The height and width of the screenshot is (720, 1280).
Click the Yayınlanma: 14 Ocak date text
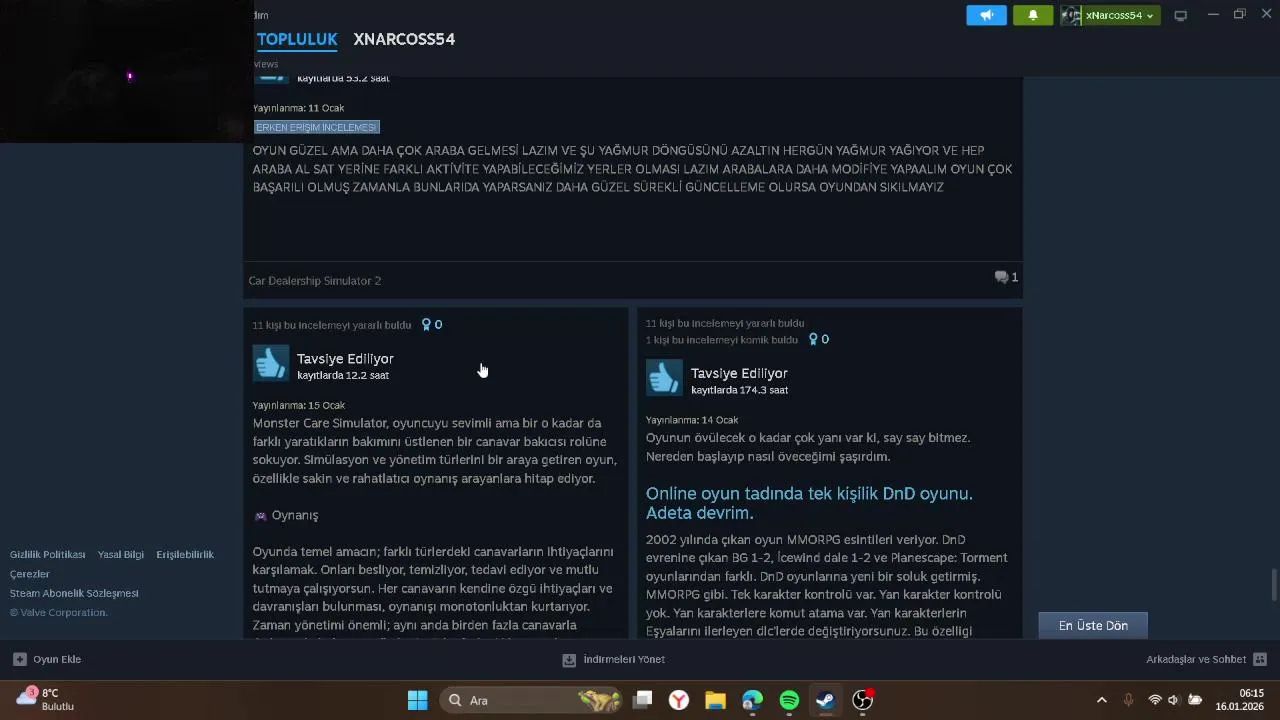tap(692, 420)
